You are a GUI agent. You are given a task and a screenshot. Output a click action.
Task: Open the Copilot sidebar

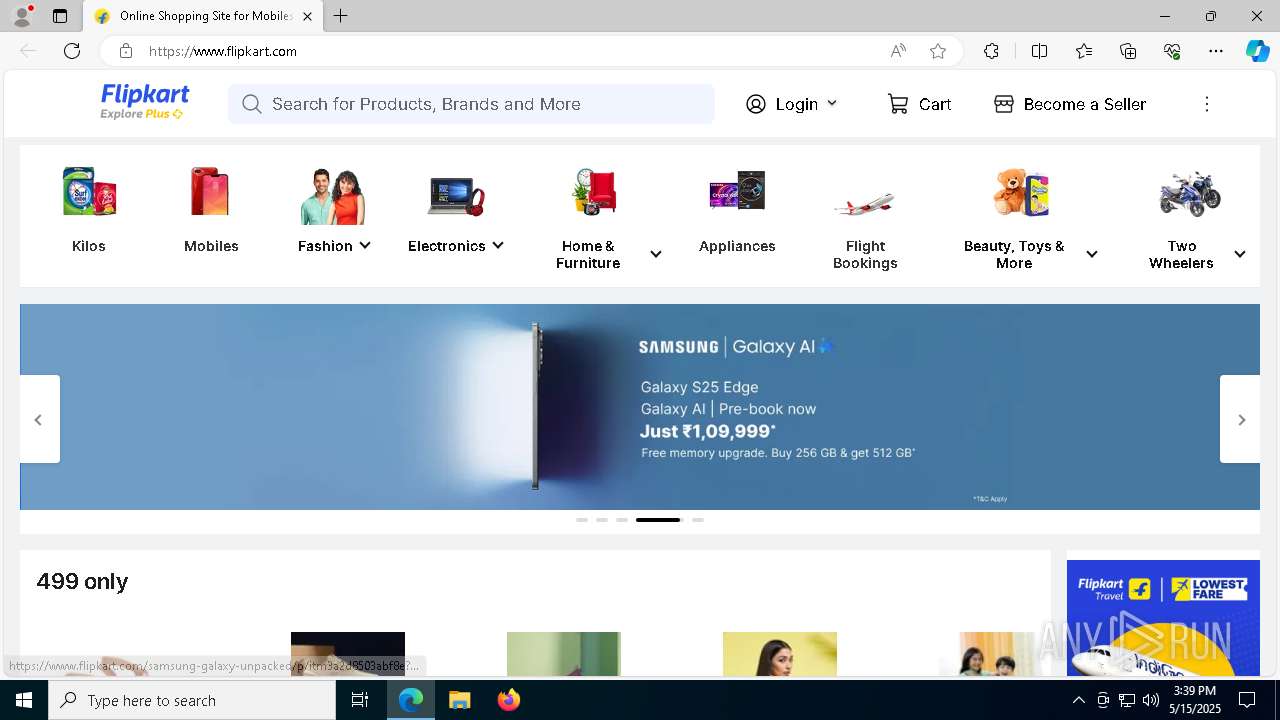click(x=1257, y=51)
